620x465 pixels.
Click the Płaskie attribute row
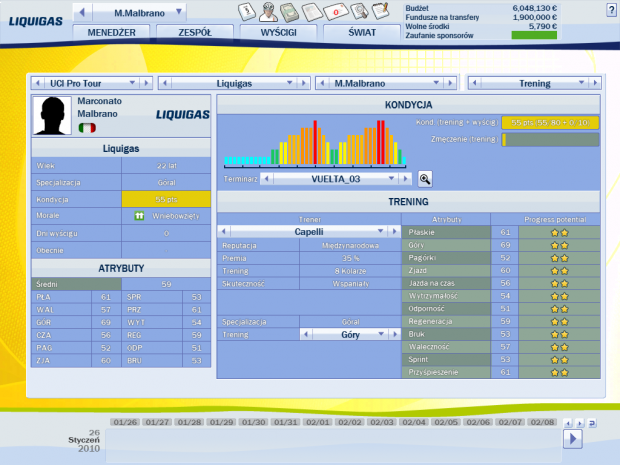pyautogui.click(x=501, y=232)
